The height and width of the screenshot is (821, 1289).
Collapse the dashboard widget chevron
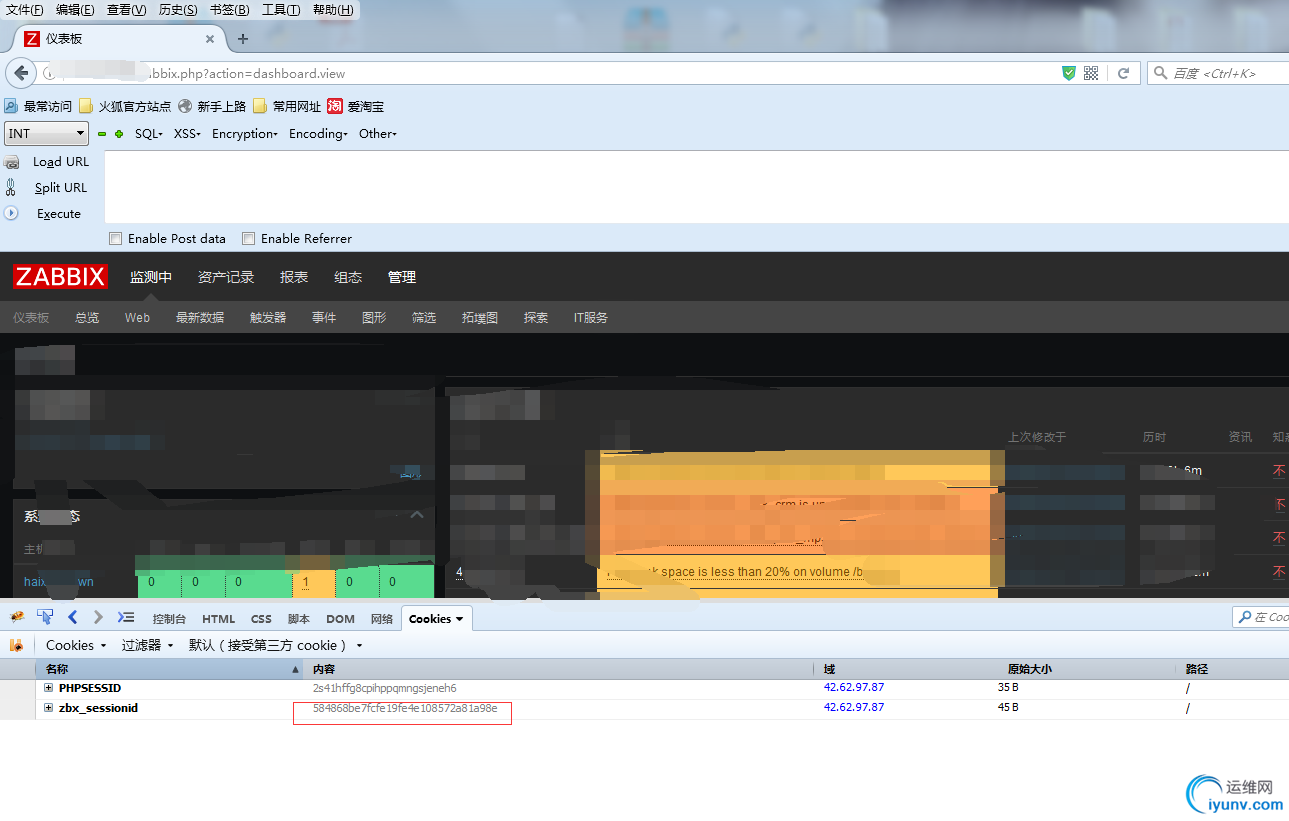[417, 516]
